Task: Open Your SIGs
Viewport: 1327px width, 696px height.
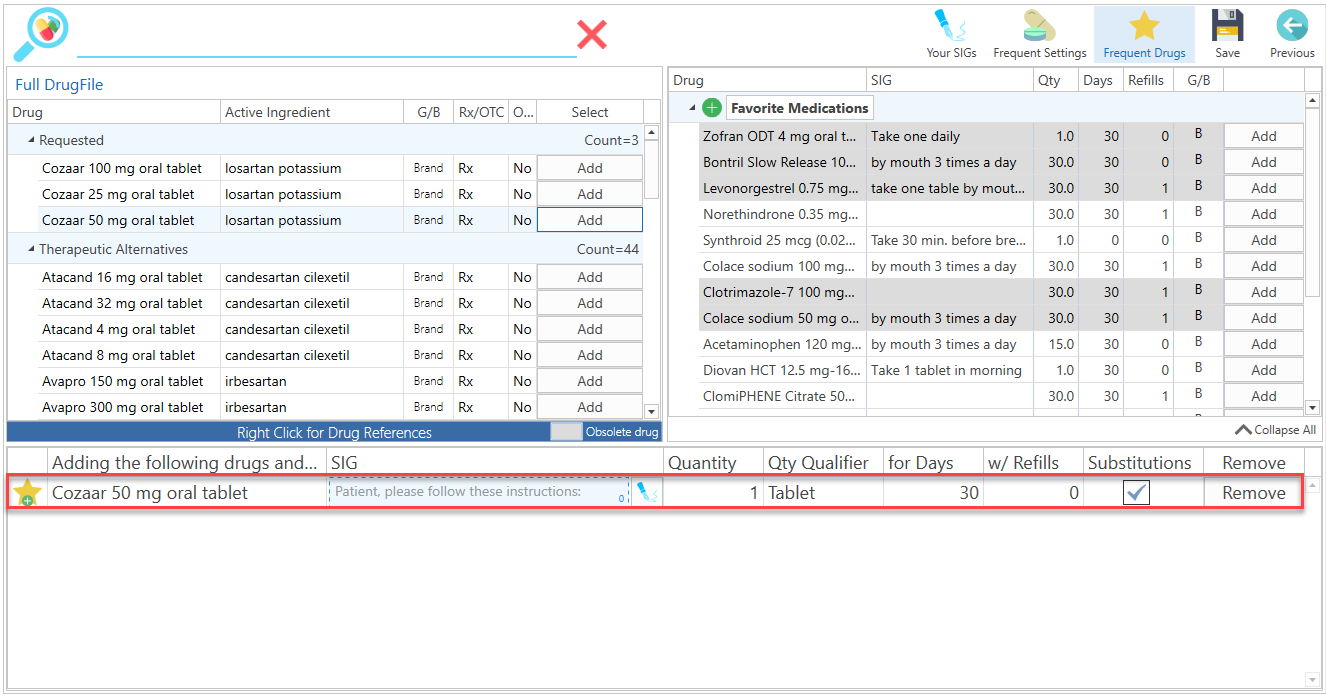Action: [951, 34]
